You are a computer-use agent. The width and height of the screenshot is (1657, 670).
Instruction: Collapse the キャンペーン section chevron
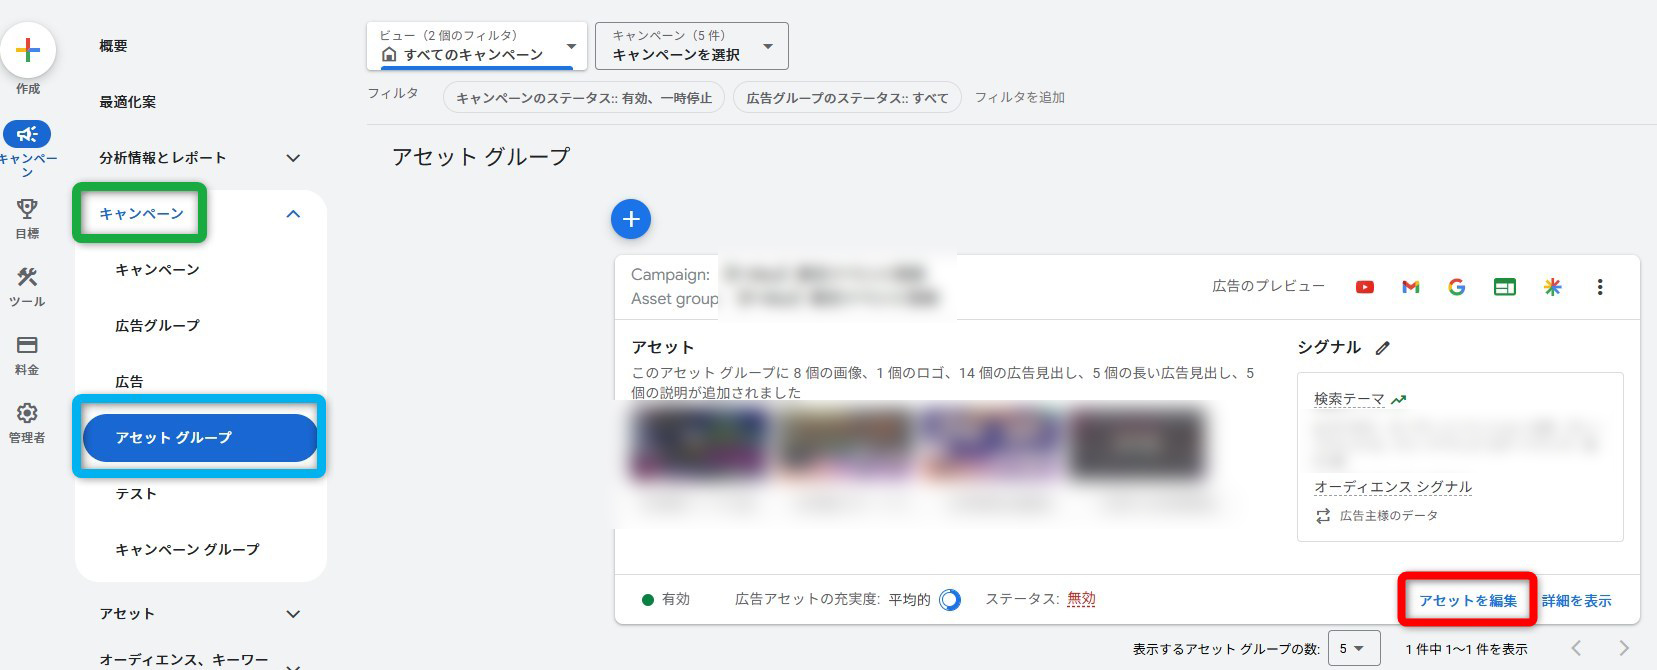tap(293, 214)
